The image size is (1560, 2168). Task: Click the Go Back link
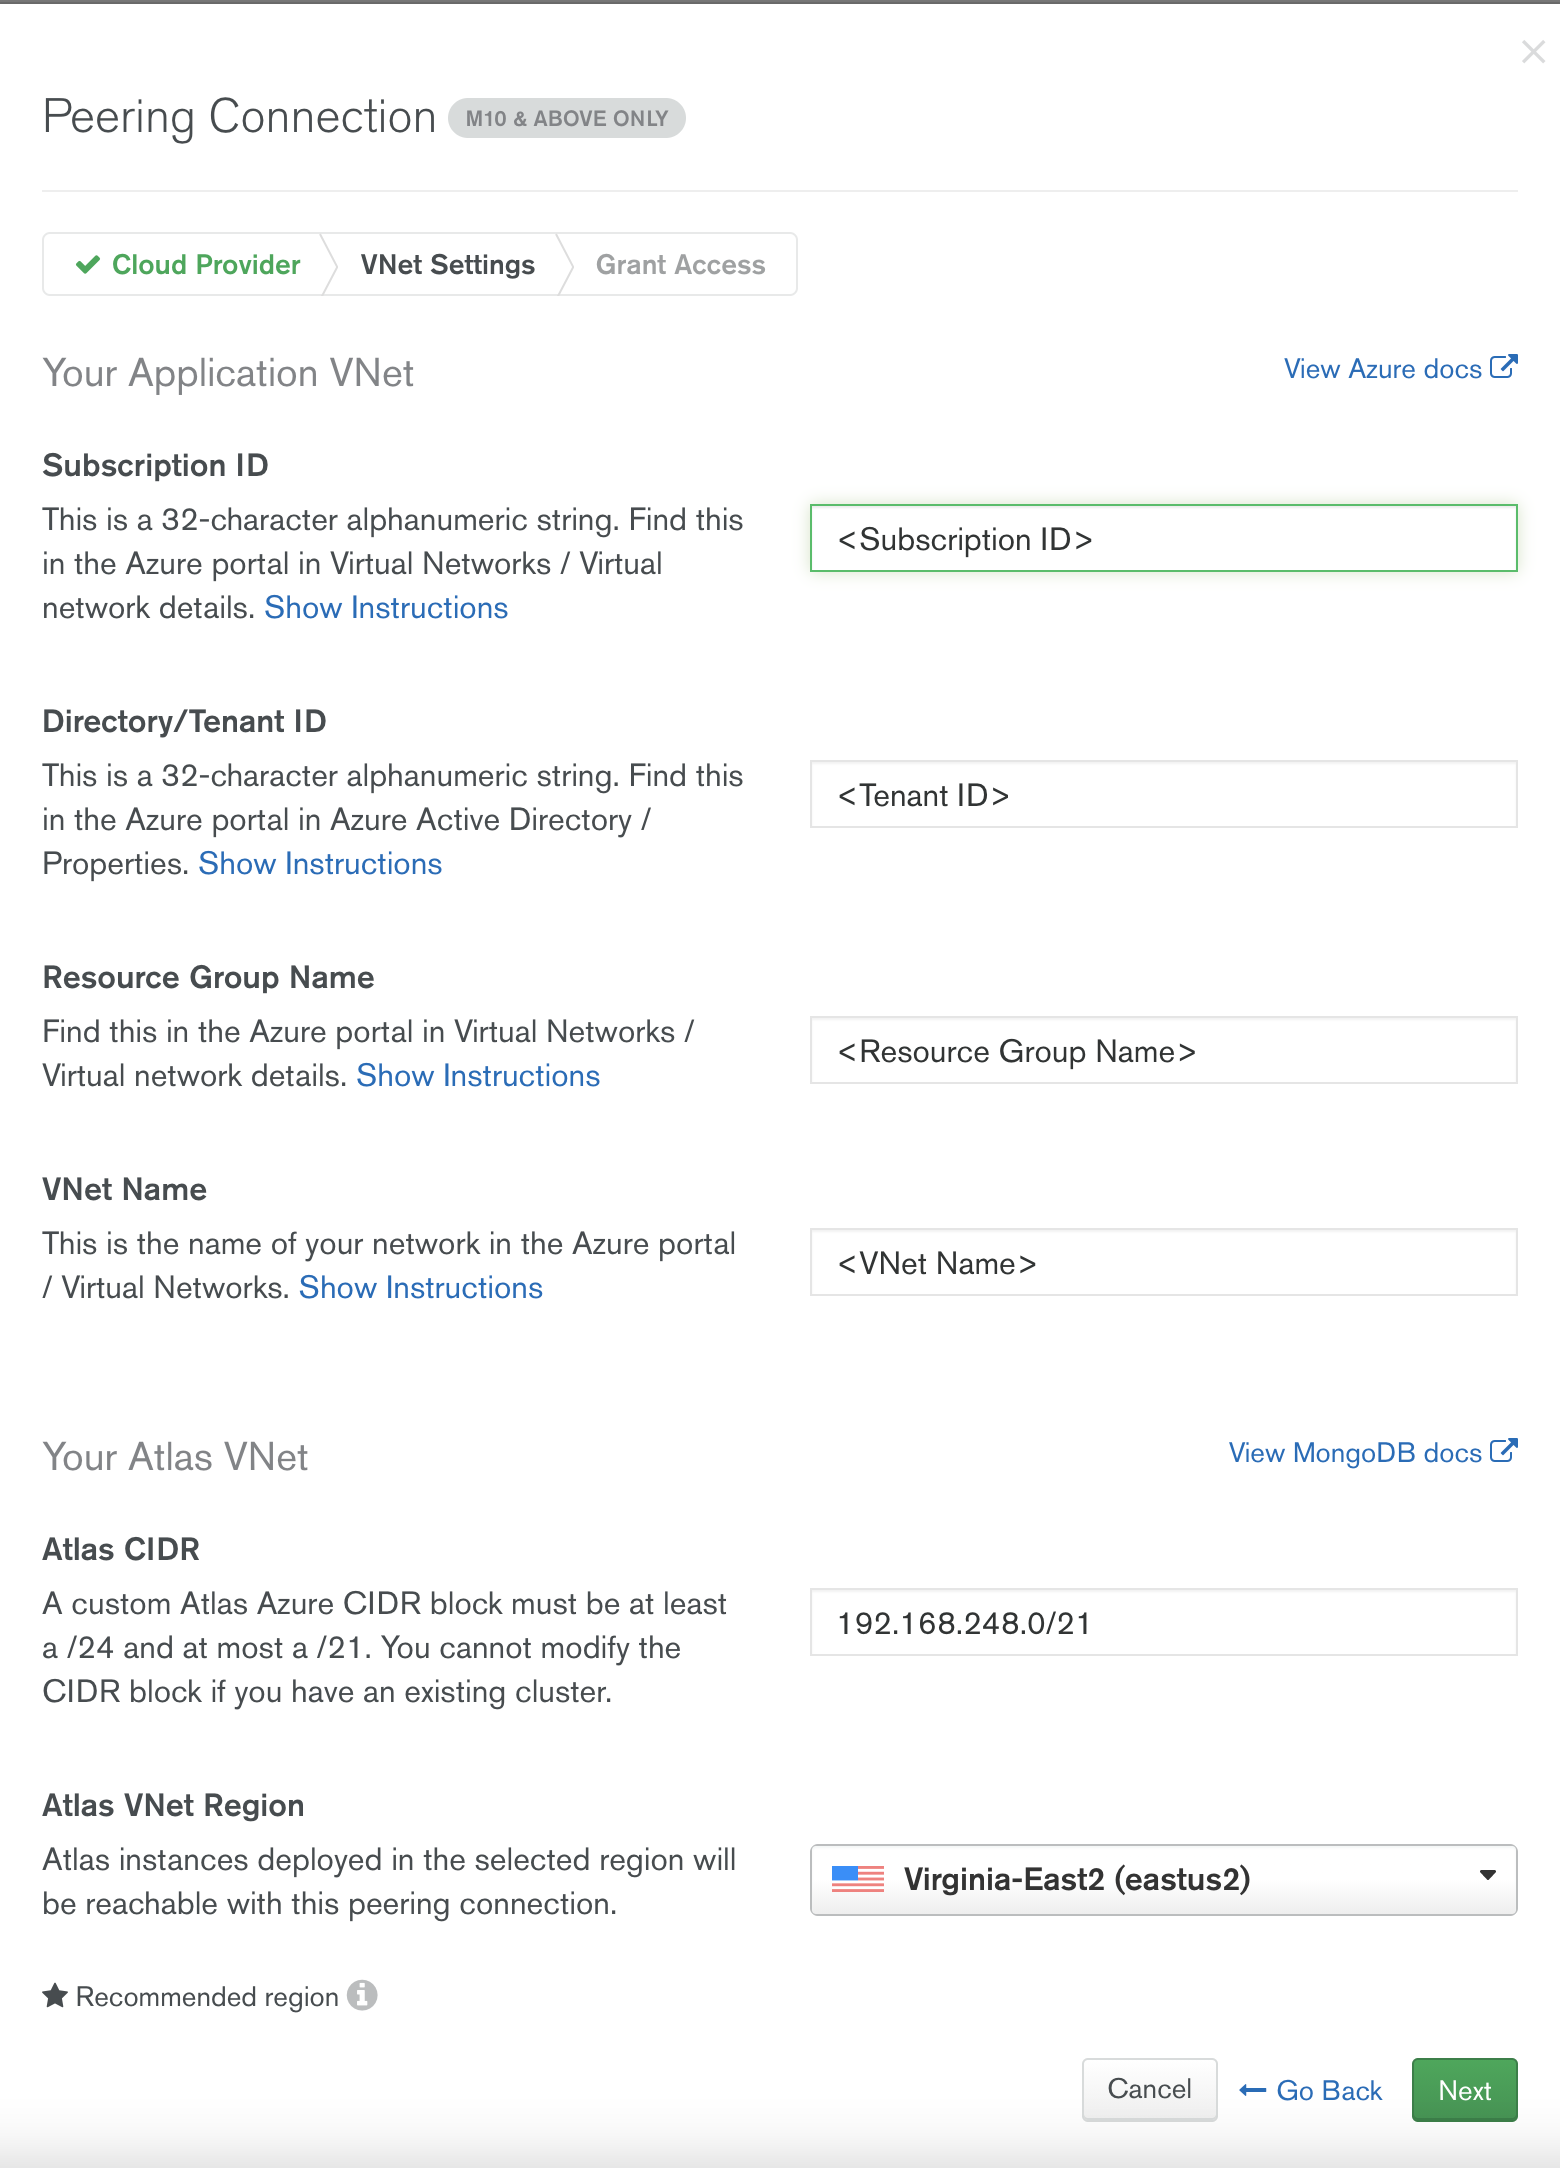tap(1311, 2090)
